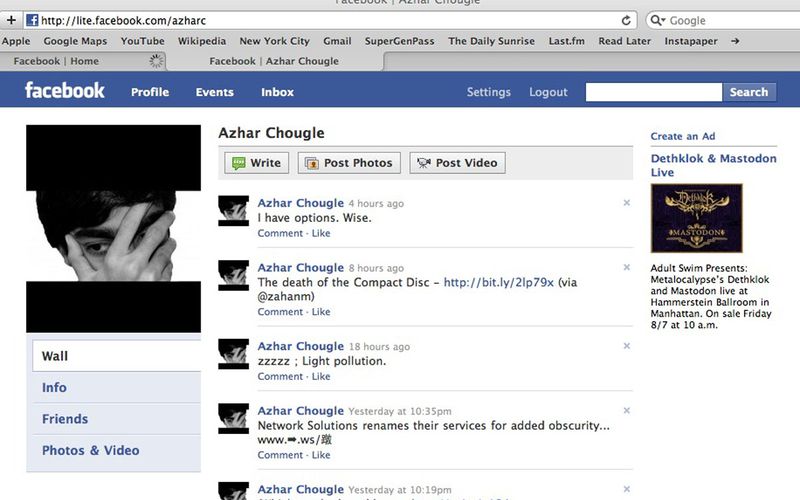Click the facebook logo
The width and height of the screenshot is (800, 500).
point(65,90)
